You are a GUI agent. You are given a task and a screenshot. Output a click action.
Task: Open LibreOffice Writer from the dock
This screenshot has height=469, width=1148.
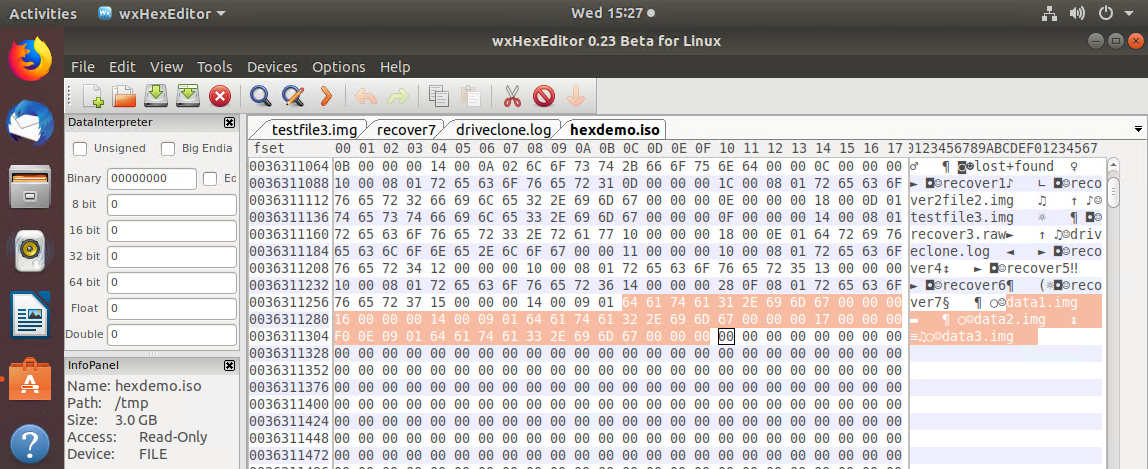tap(31, 315)
